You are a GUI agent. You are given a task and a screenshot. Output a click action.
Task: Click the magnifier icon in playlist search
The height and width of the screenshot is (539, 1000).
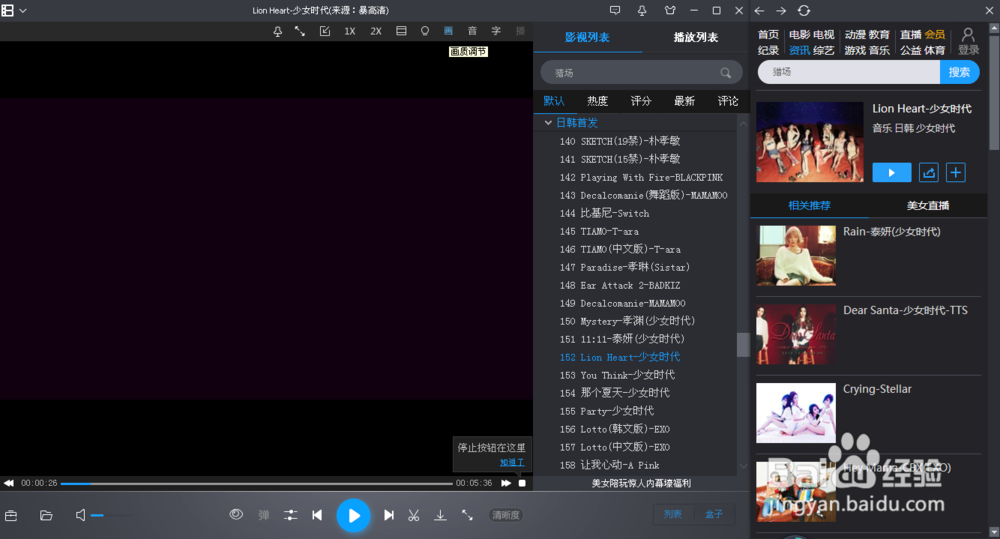[726, 73]
